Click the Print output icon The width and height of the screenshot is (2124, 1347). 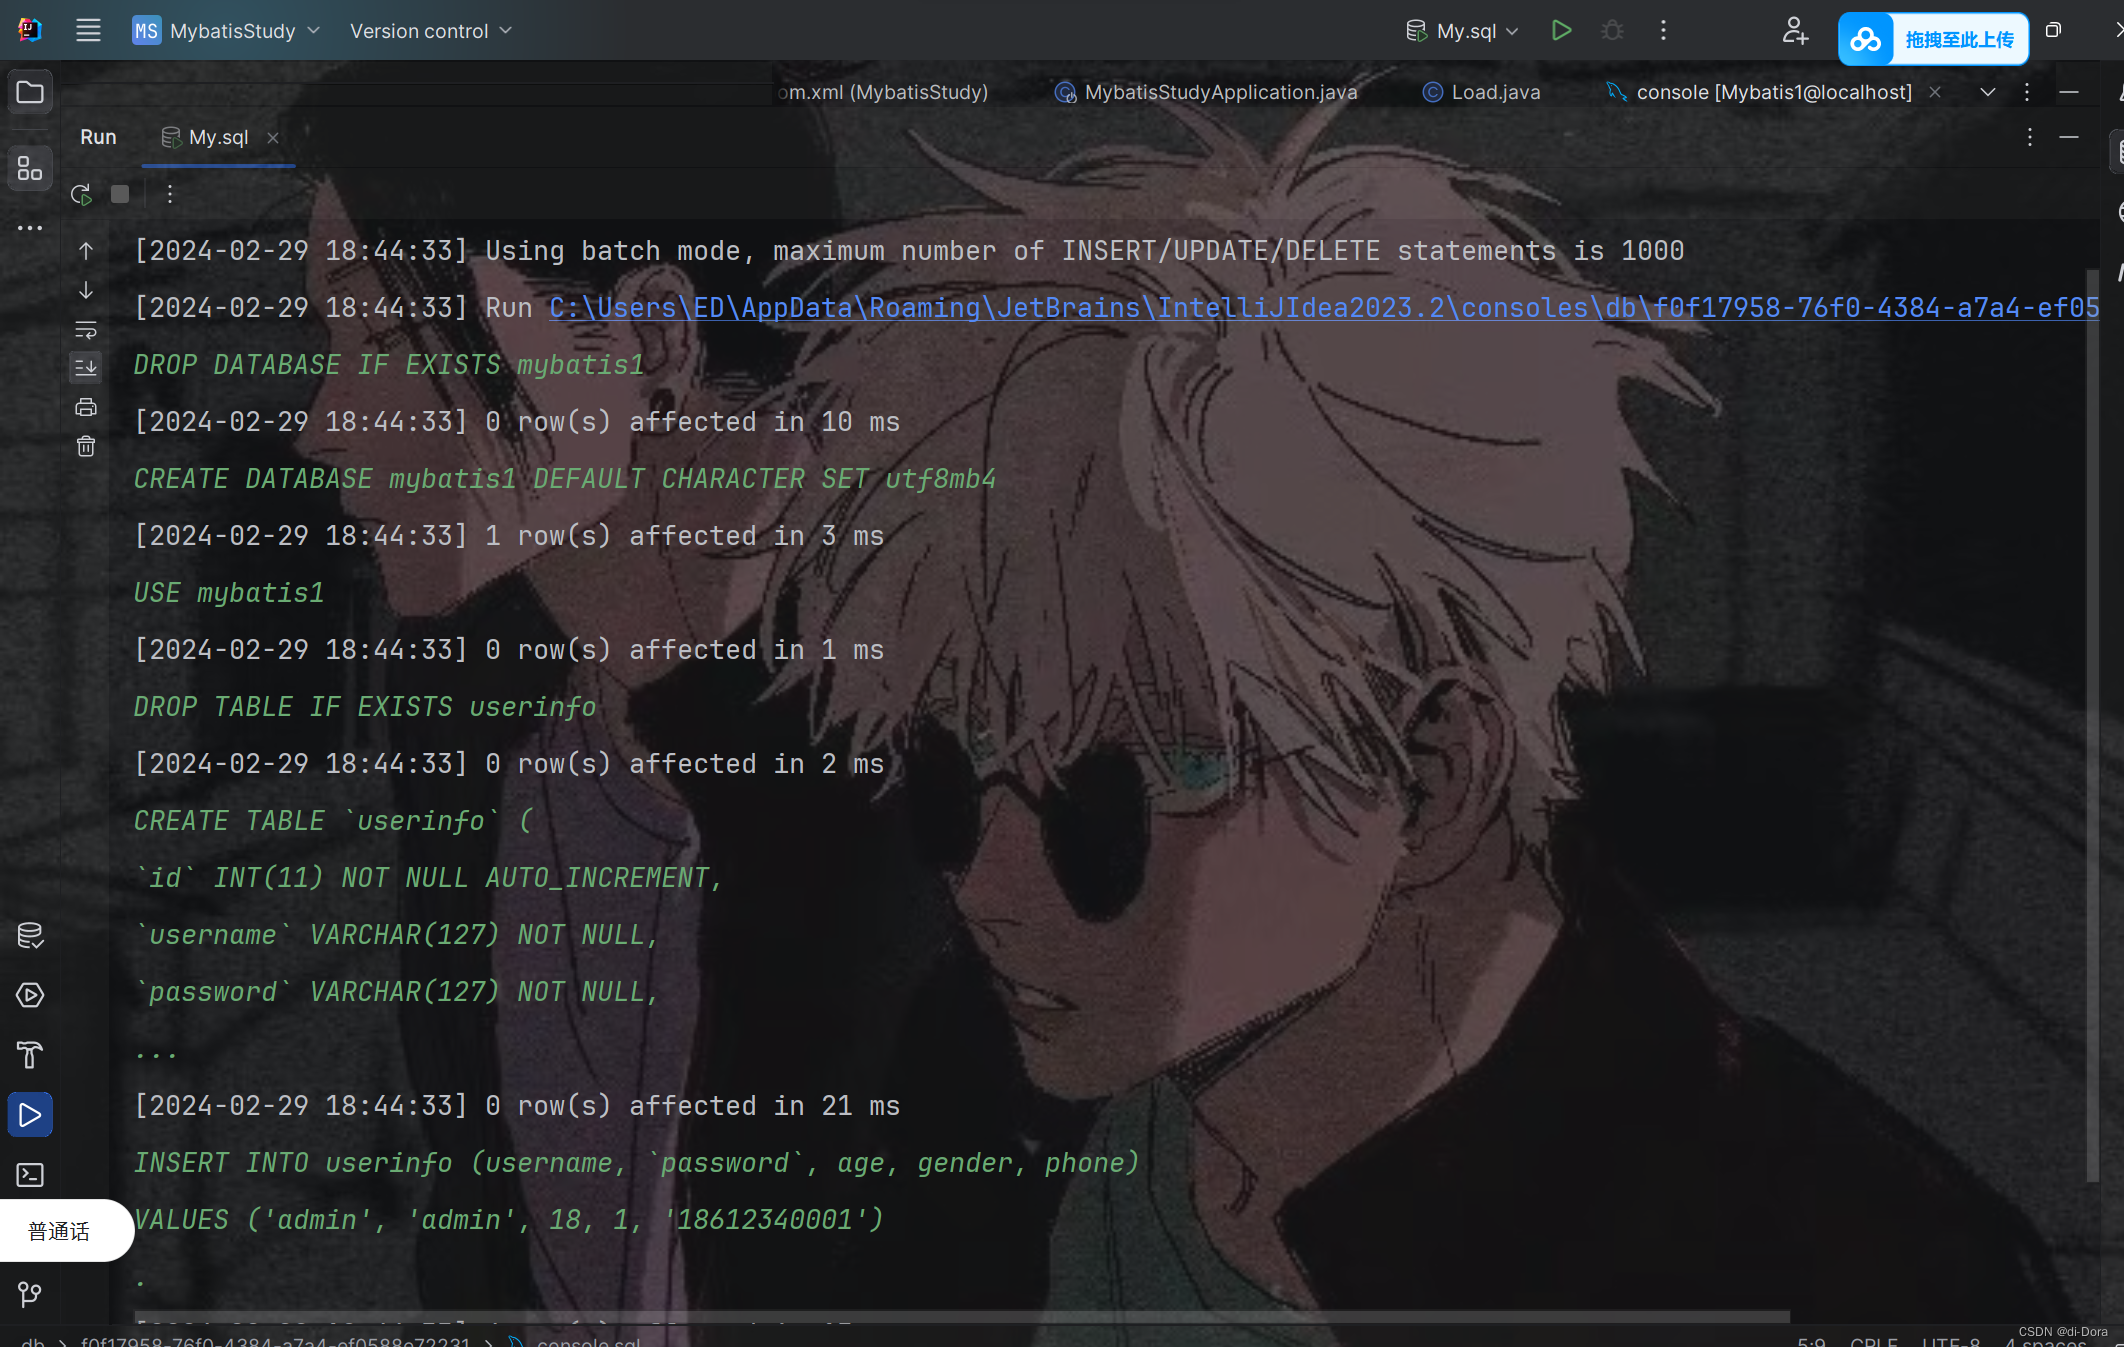click(86, 407)
